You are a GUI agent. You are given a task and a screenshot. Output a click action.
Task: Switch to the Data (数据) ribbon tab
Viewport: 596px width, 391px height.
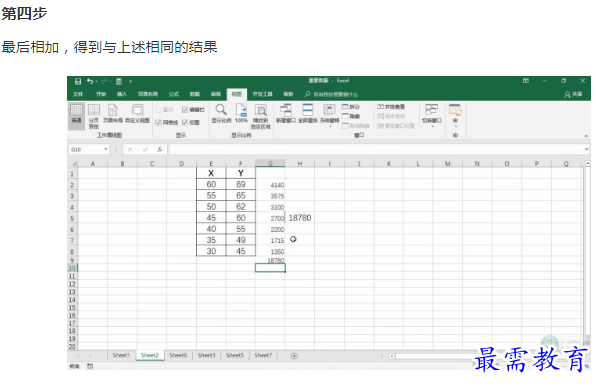click(195, 94)
